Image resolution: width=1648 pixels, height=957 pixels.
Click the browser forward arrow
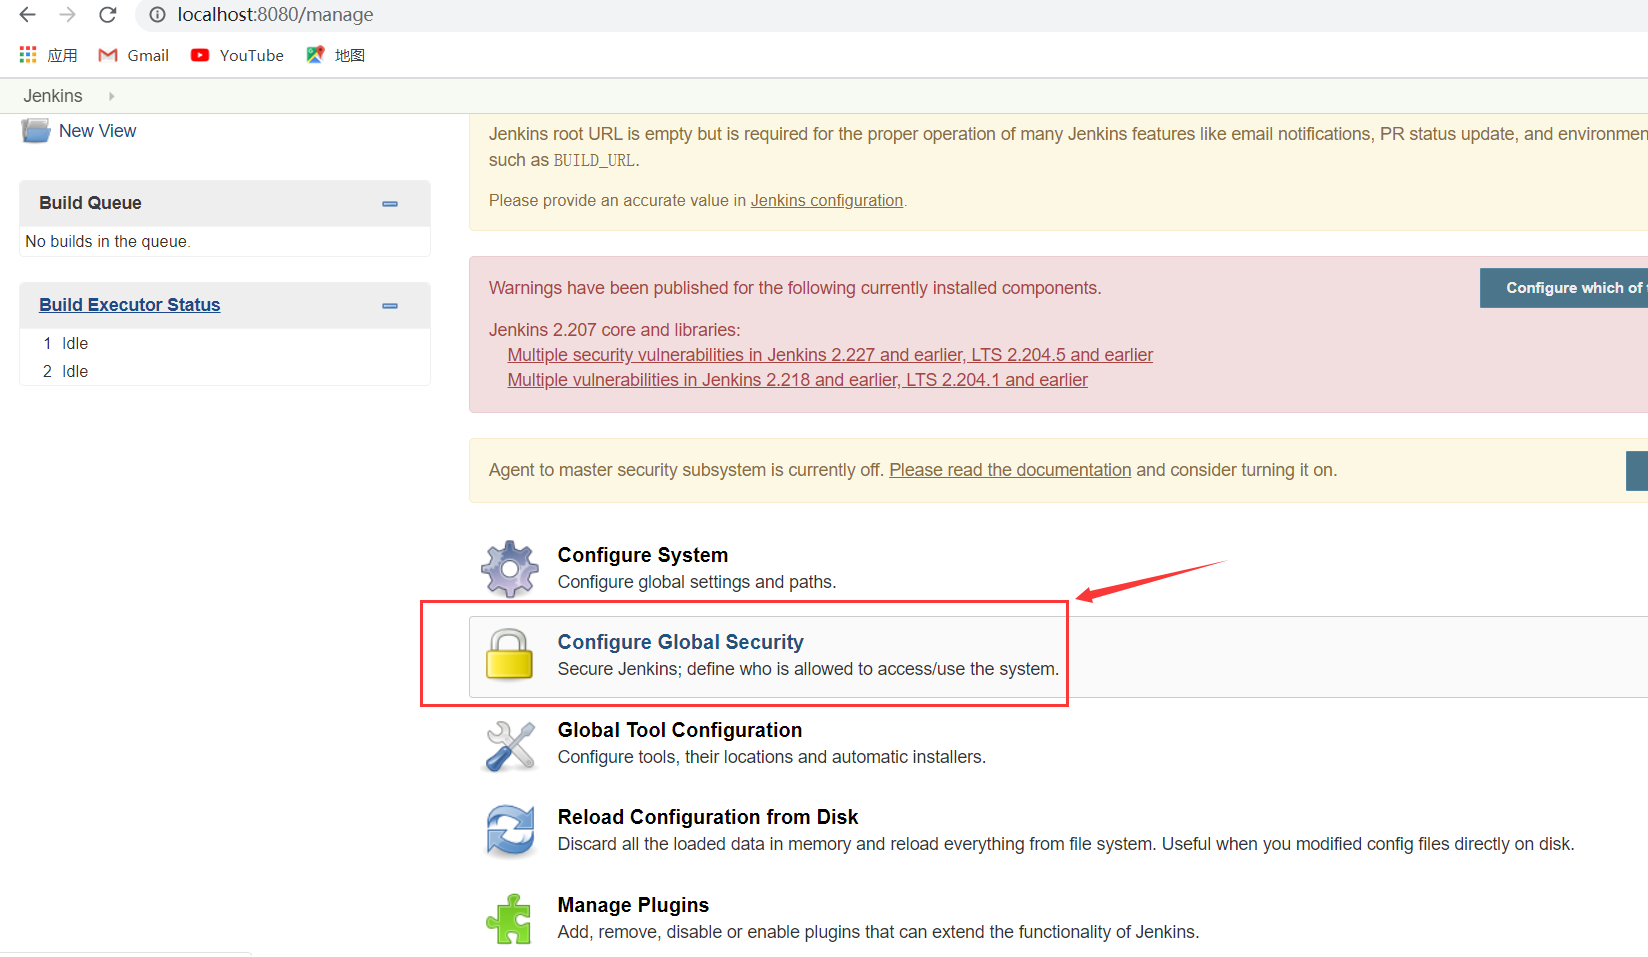[x=67, y=15]
